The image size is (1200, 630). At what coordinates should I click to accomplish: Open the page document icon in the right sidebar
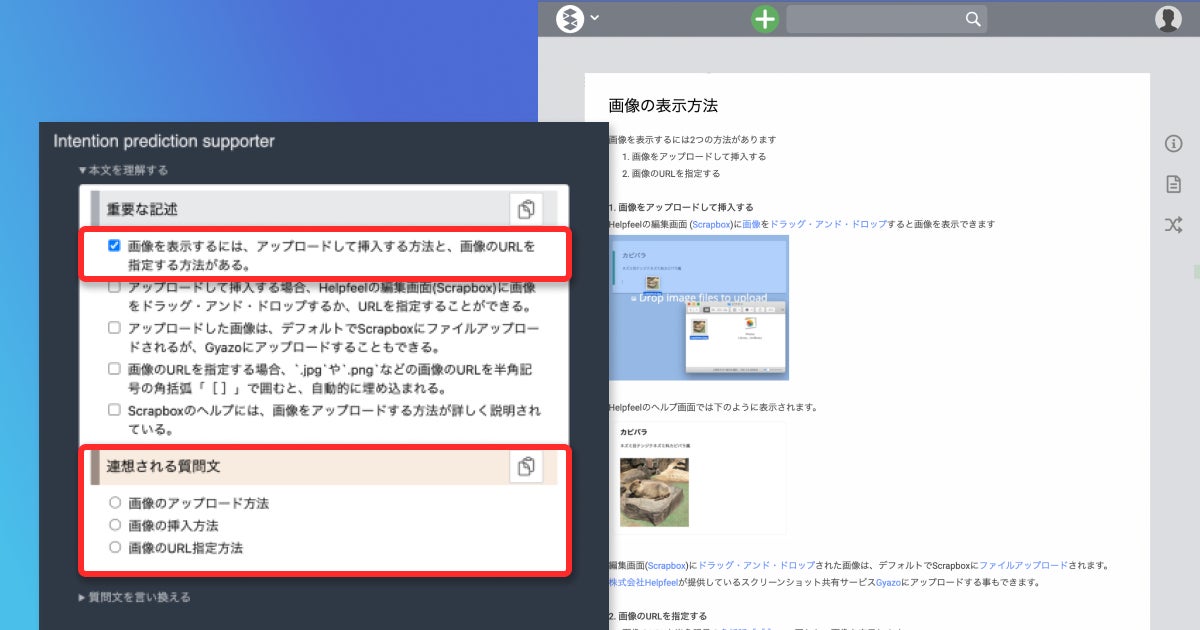pyautogui.click(x=1174, y=184)
